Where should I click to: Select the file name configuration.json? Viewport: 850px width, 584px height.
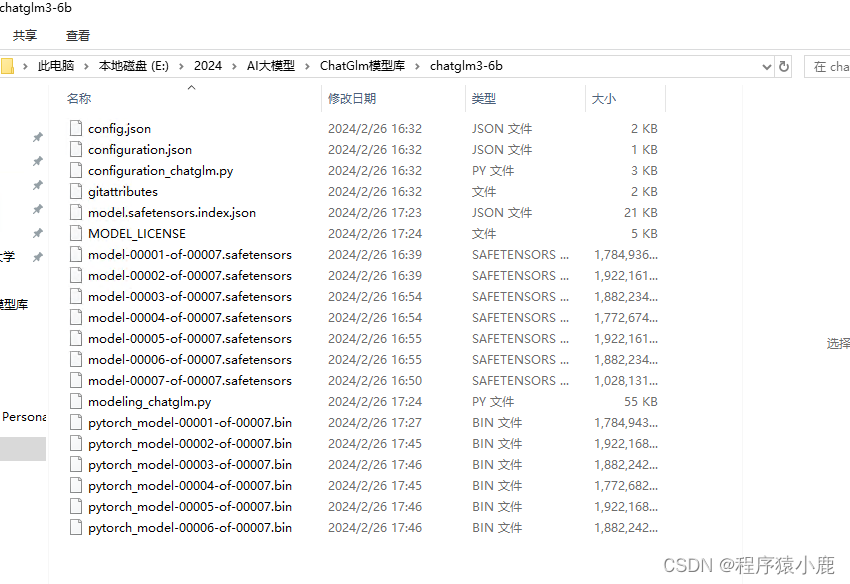(x=140, y=150)
